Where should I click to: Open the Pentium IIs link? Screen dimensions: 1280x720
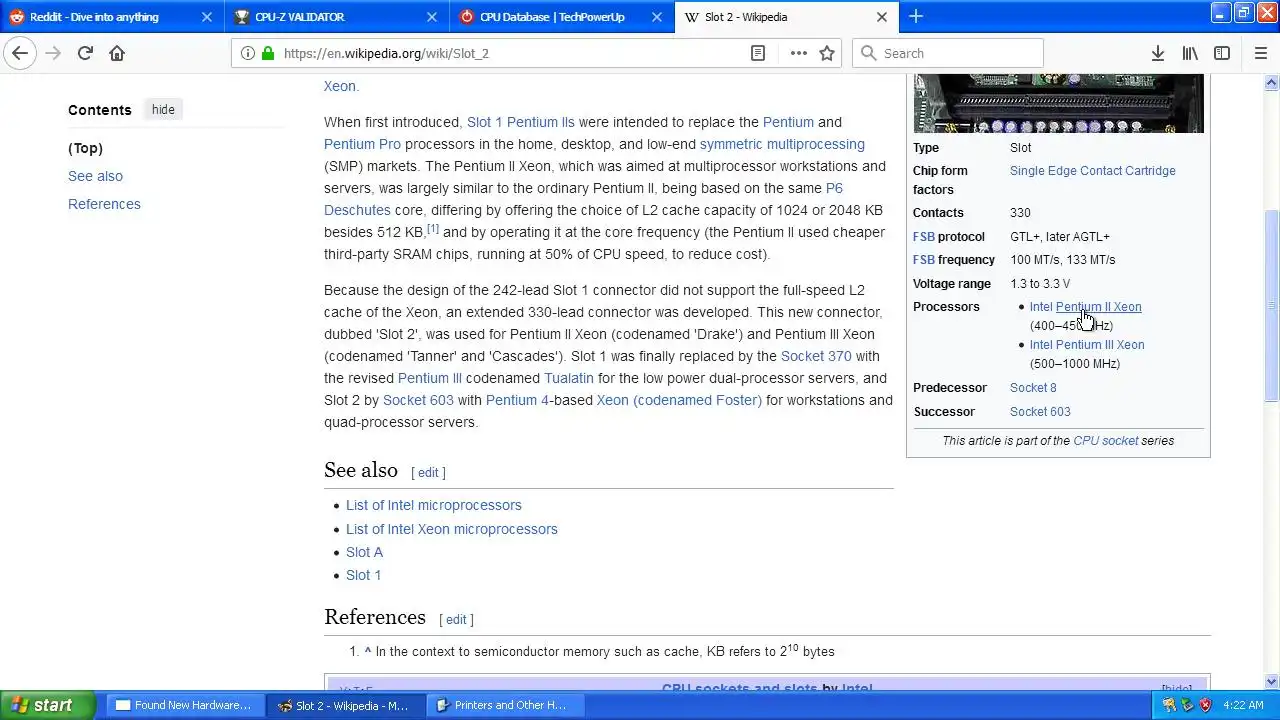[x=541, y=122]
